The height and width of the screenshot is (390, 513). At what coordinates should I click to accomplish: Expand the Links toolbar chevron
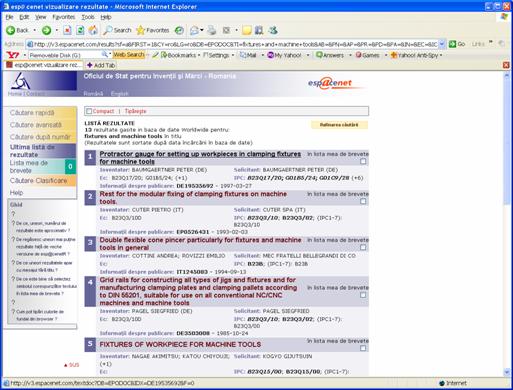491,42
